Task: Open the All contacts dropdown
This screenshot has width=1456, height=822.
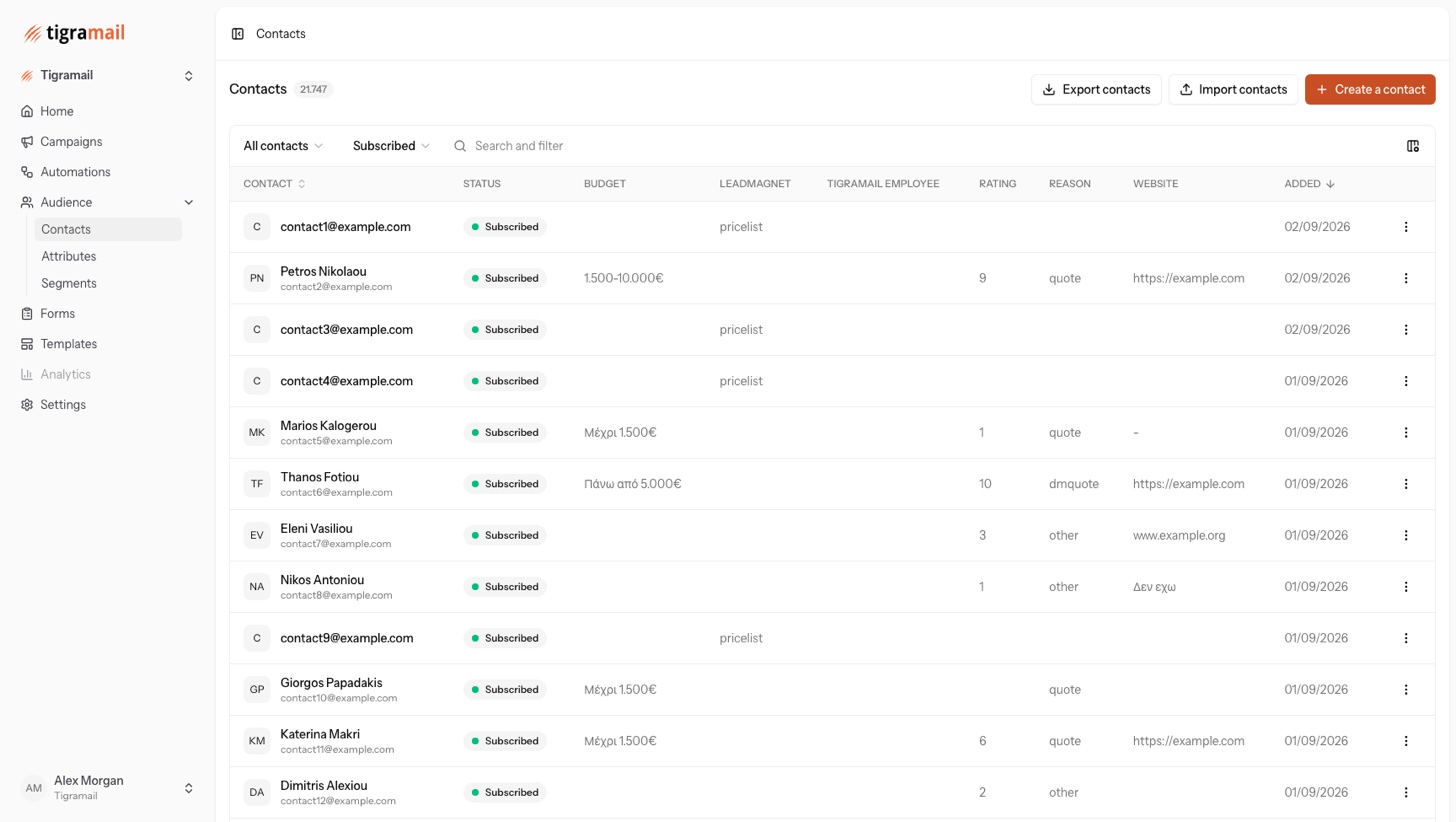Action: click(283, 146)
